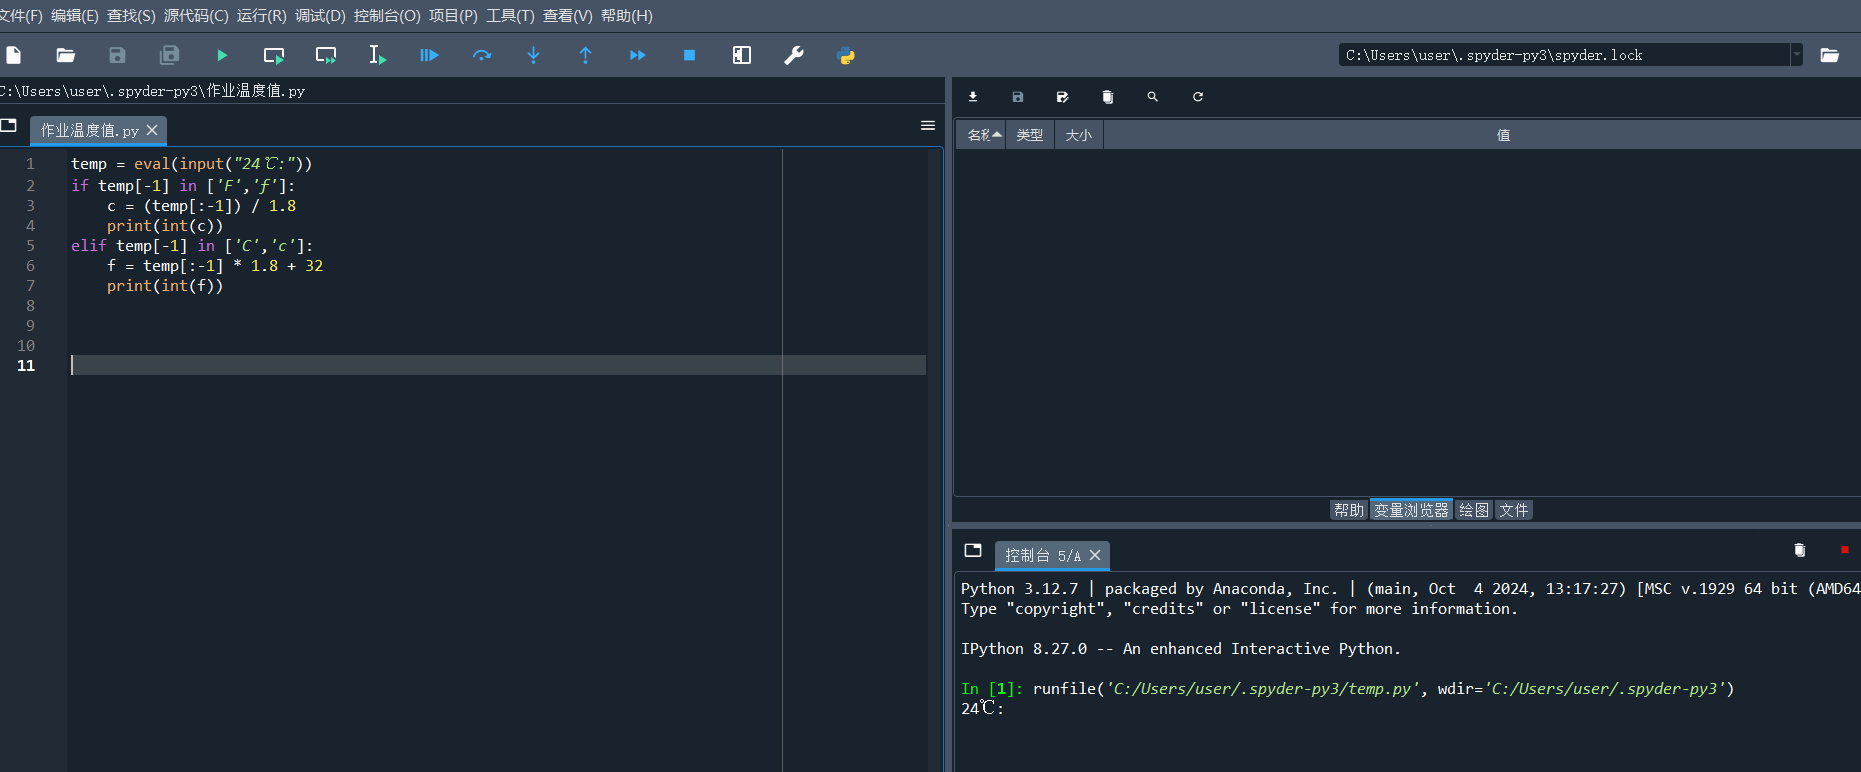The height and width of the screenshot is (772, 1861).
Task: Interrupt kernel red stop icon
Action: [1845, 550]
